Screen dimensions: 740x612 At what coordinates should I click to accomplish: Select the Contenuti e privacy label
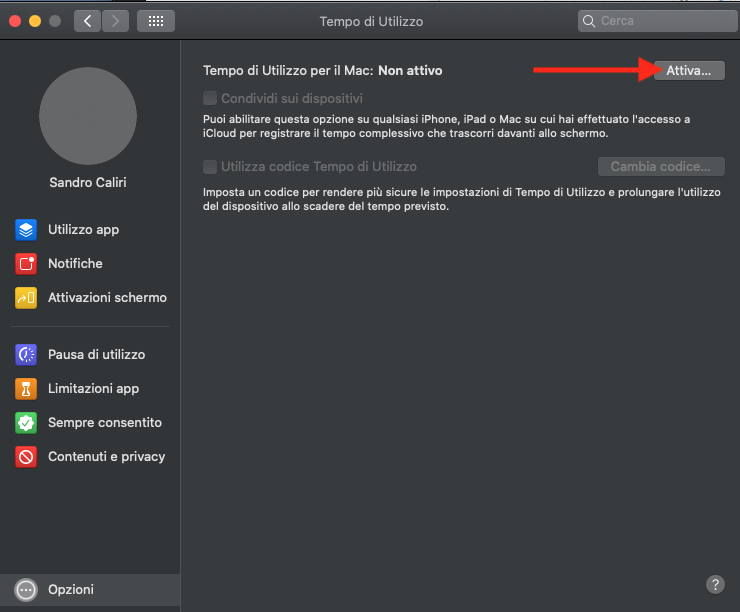tap(107, 457)
